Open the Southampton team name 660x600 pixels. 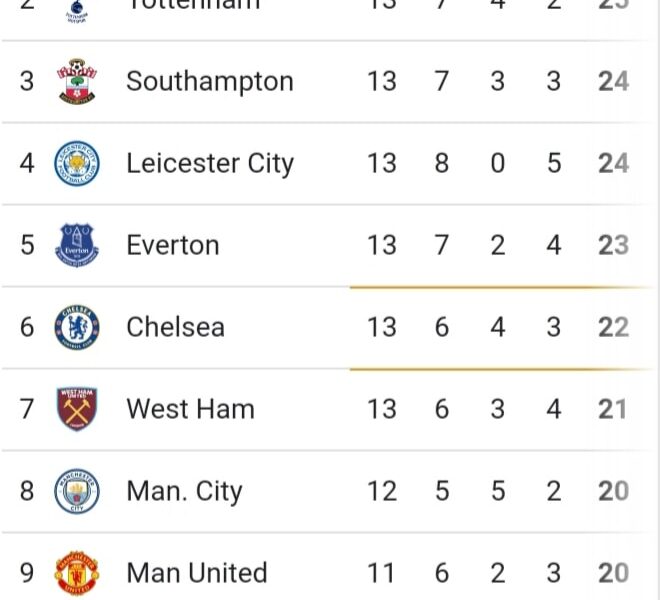pyautogui.click(x=210, y=82)
